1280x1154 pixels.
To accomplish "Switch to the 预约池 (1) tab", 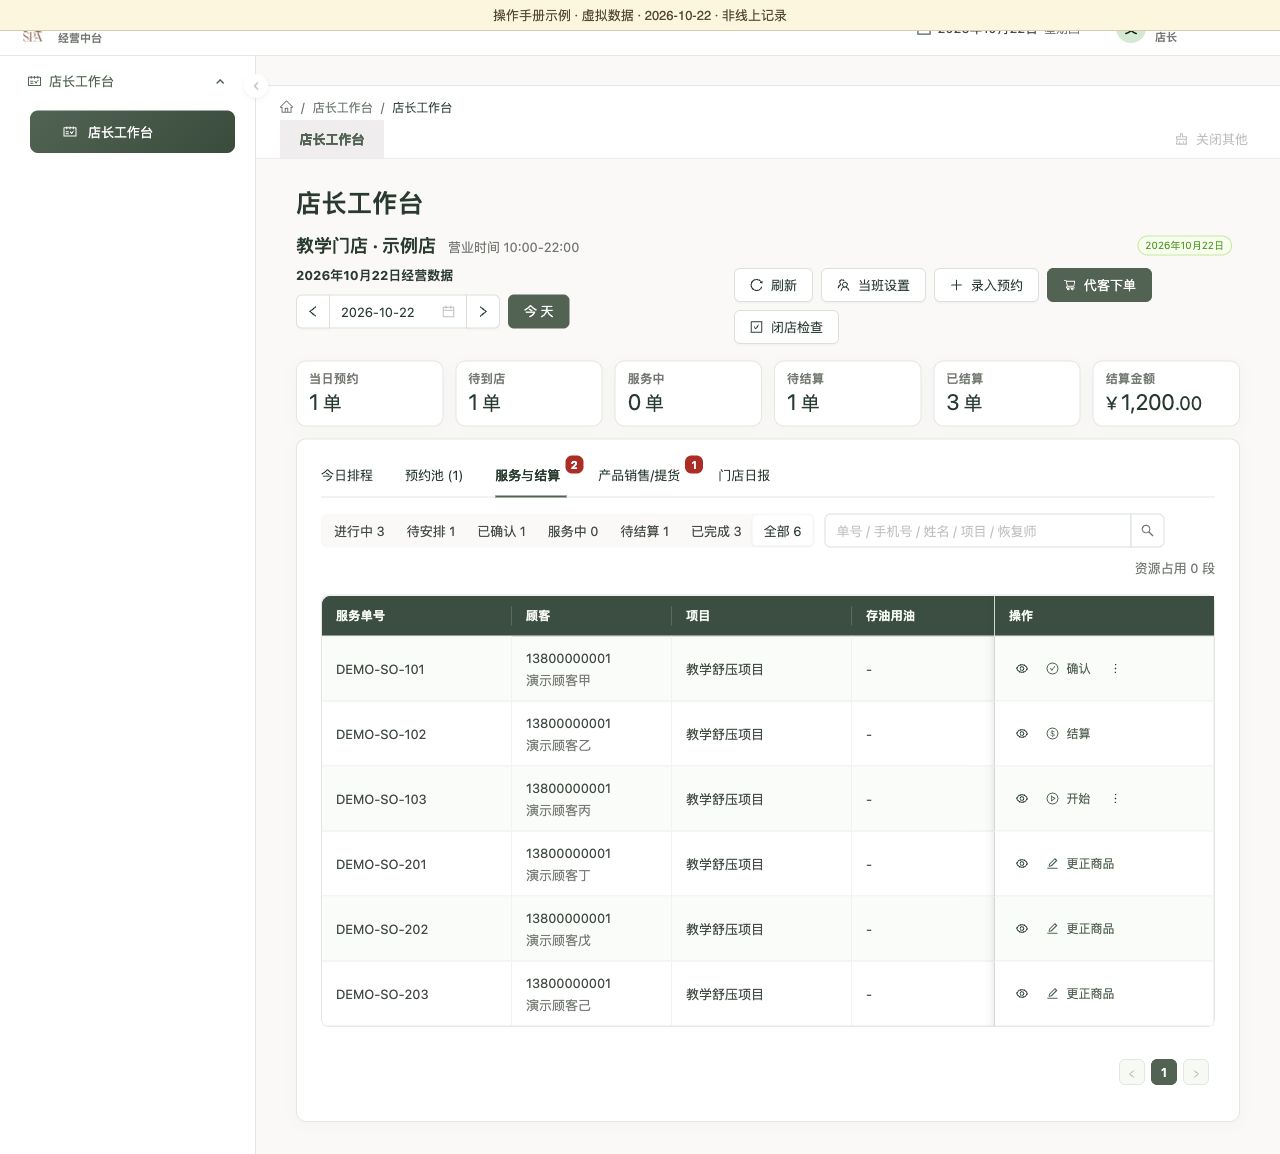I will (x=434, y=476).
